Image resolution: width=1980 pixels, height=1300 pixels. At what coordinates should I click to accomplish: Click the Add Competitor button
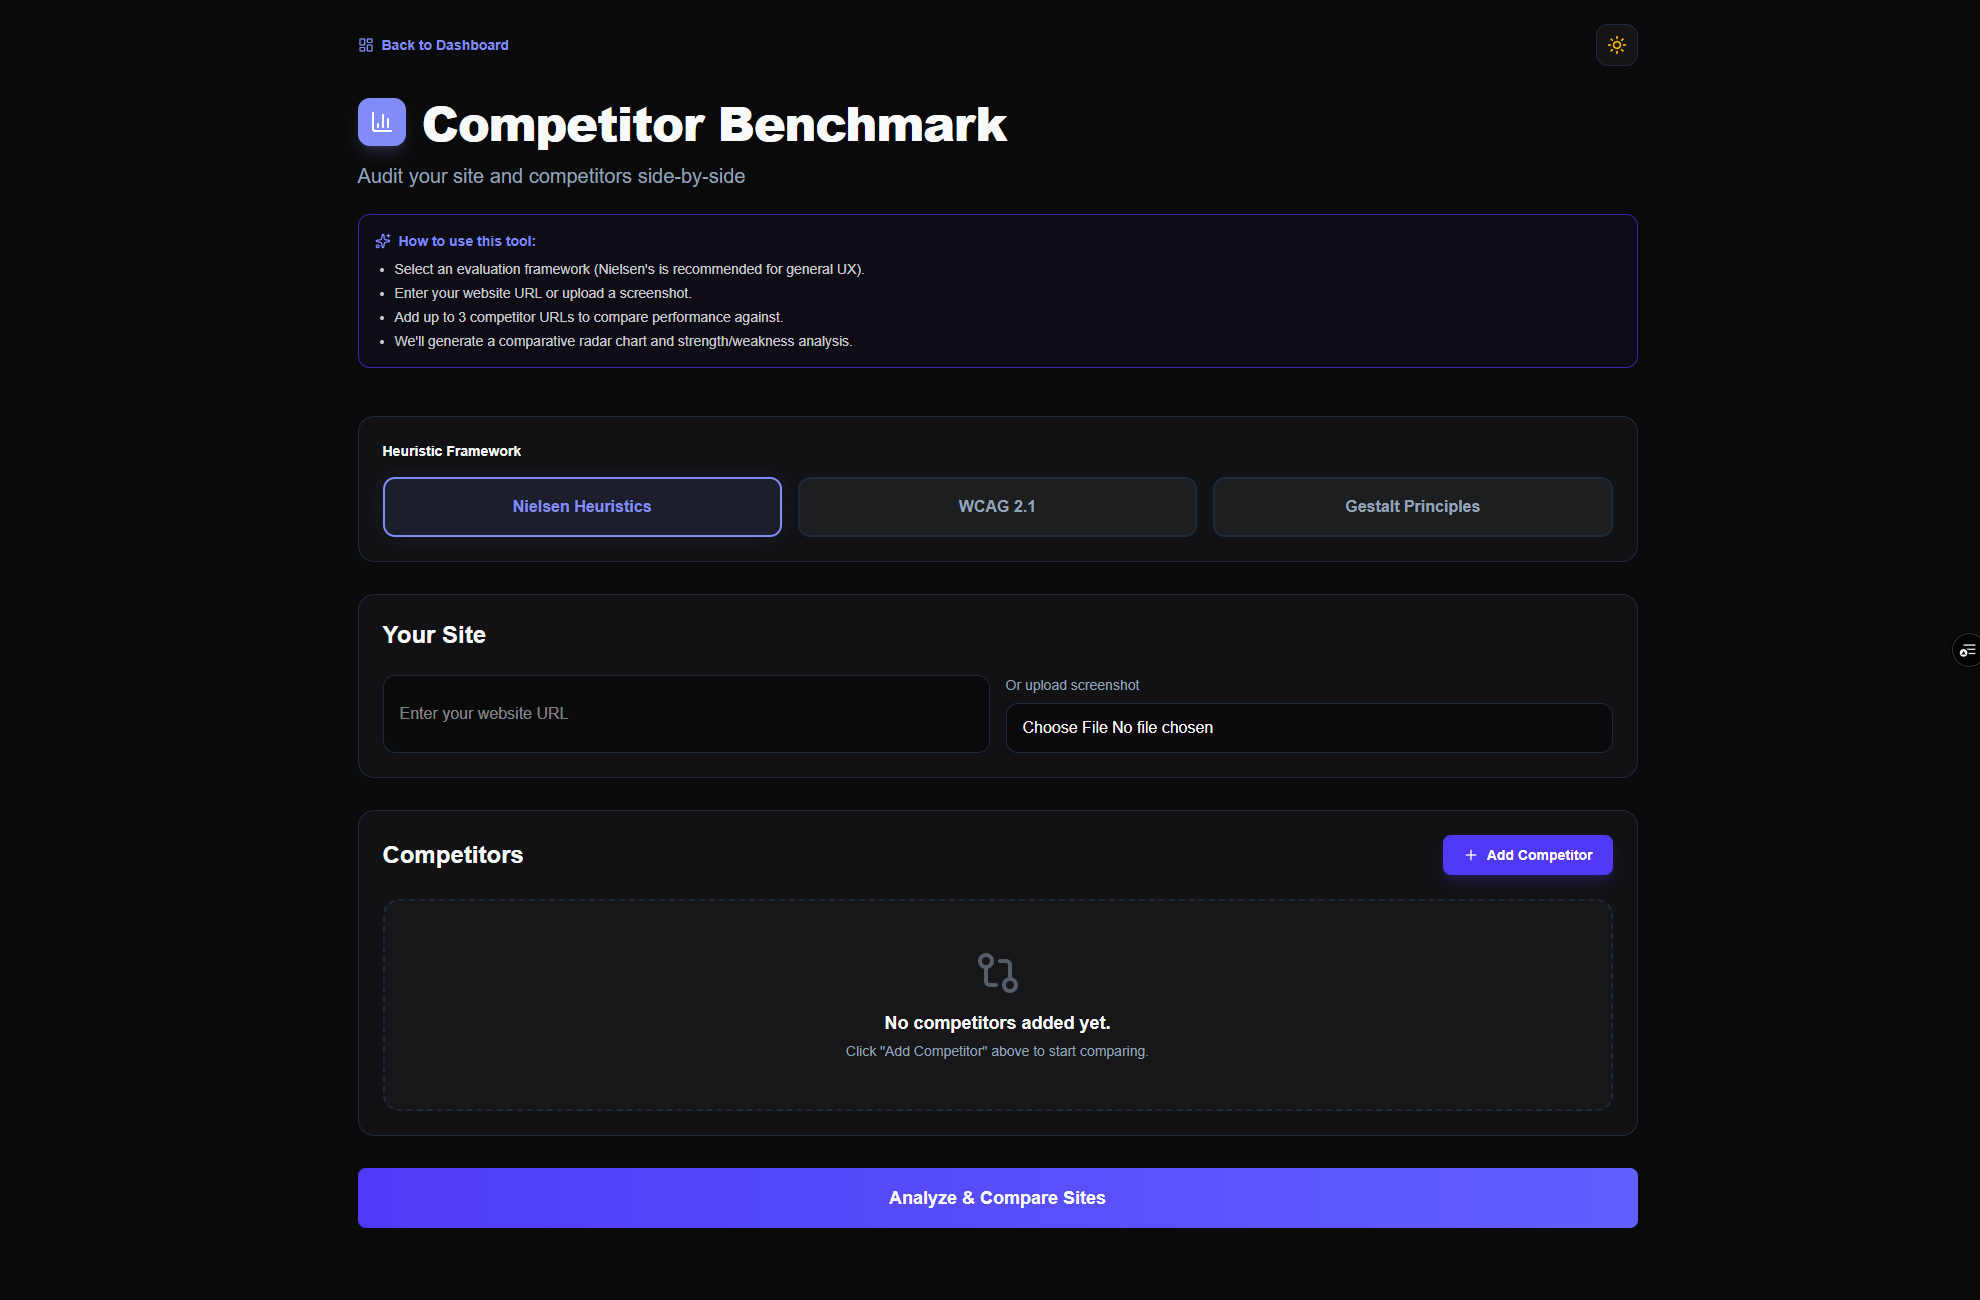pos(1527,855)
